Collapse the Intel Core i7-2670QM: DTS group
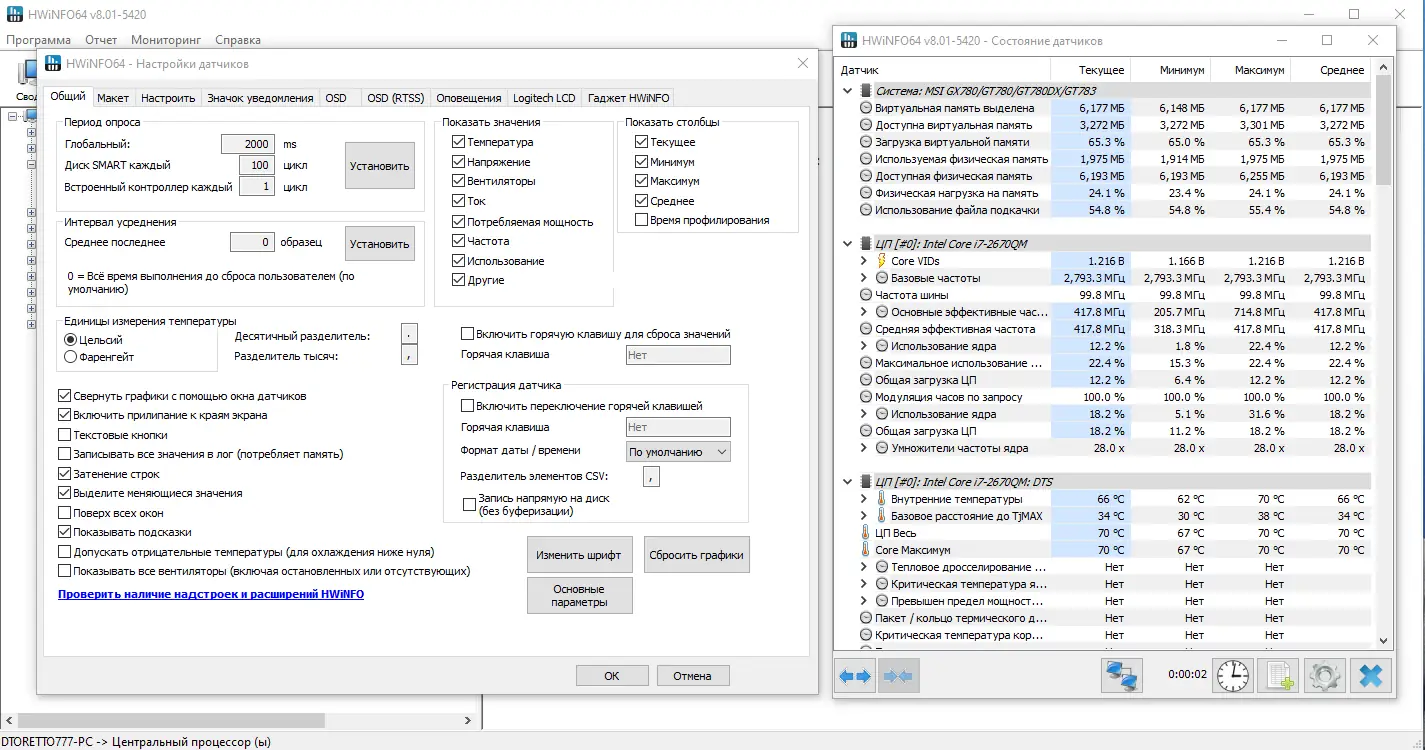 pyautogui.click(x=849, y=482)
